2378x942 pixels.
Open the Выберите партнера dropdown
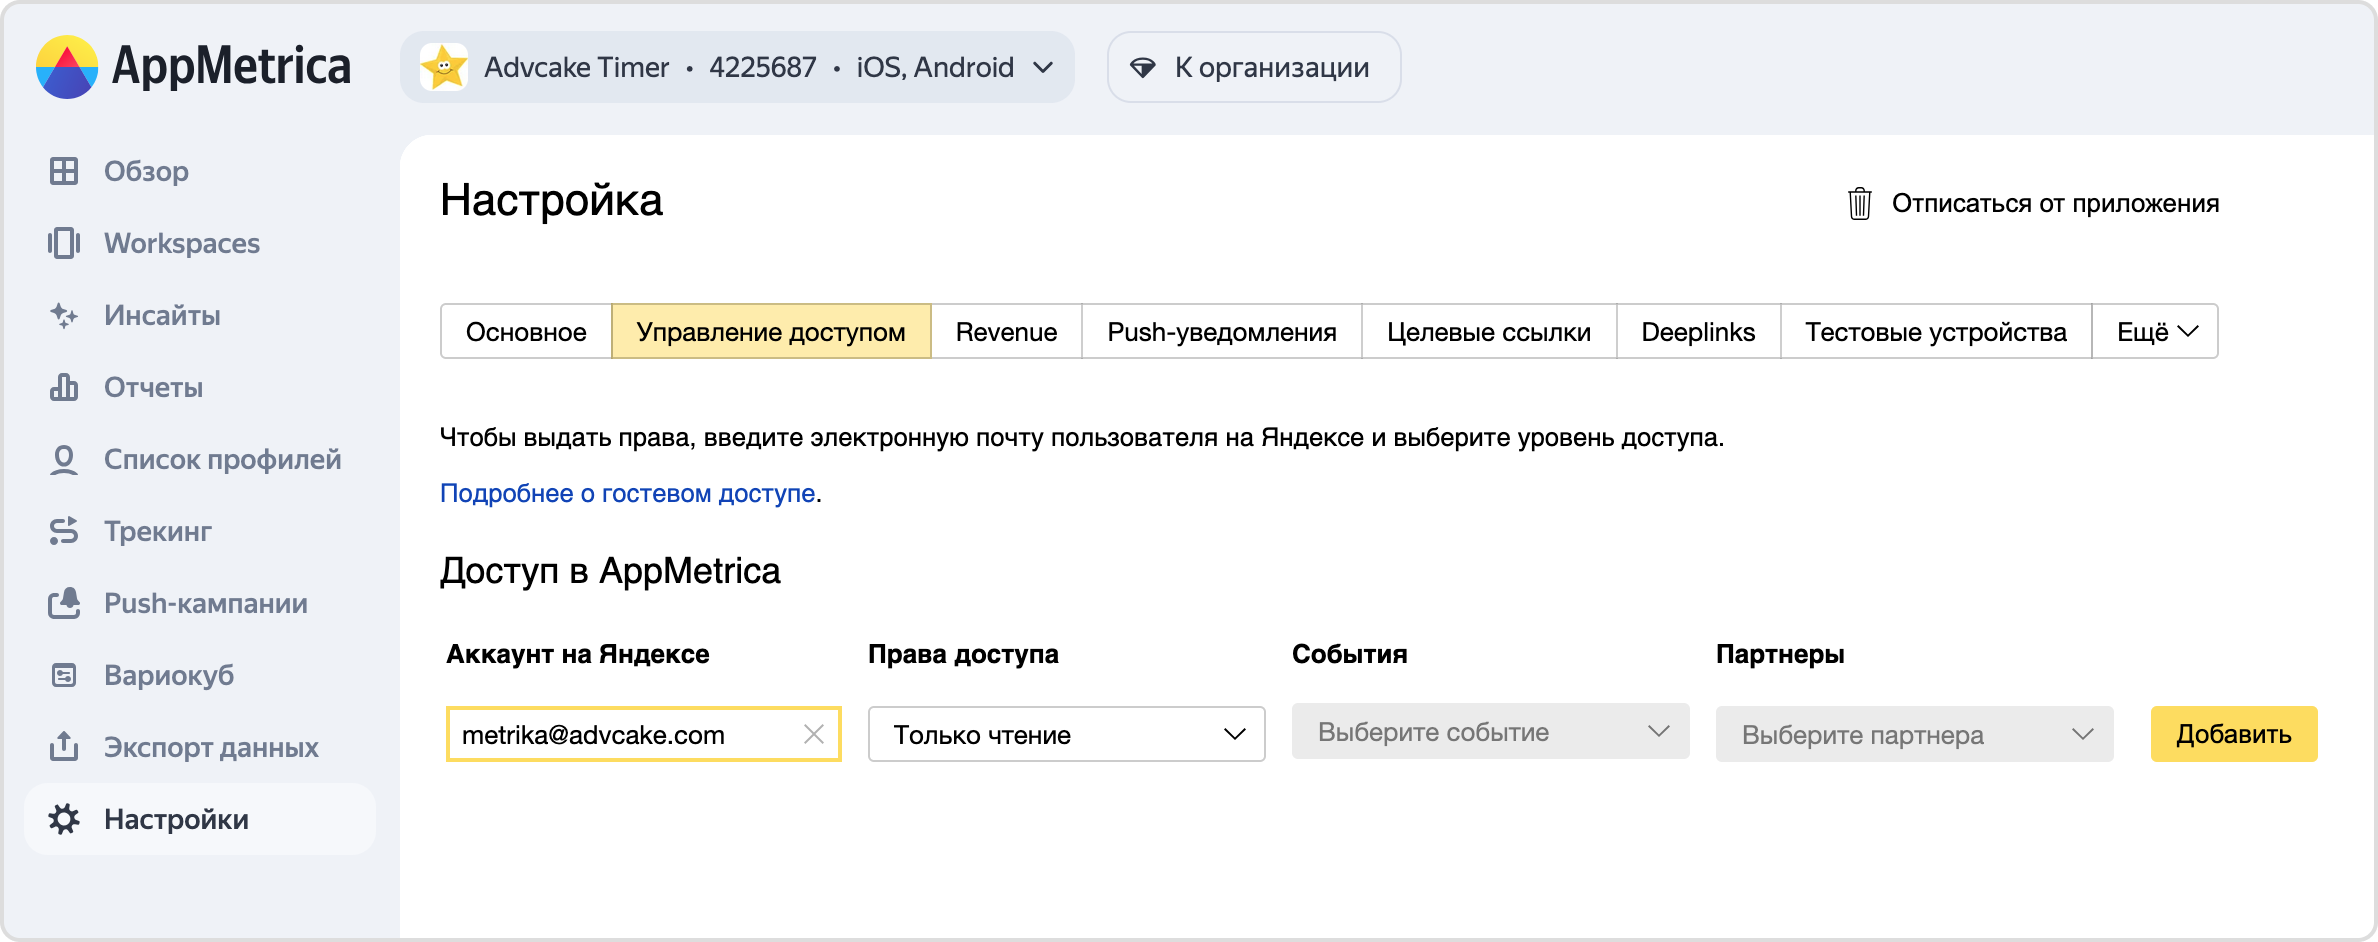pos(1915,734)
